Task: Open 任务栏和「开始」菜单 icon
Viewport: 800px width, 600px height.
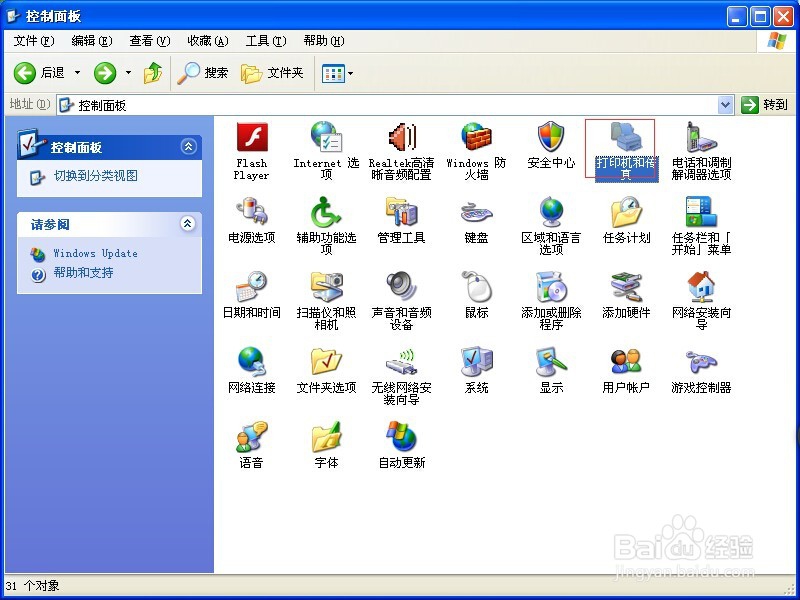Action: (701, 212)
